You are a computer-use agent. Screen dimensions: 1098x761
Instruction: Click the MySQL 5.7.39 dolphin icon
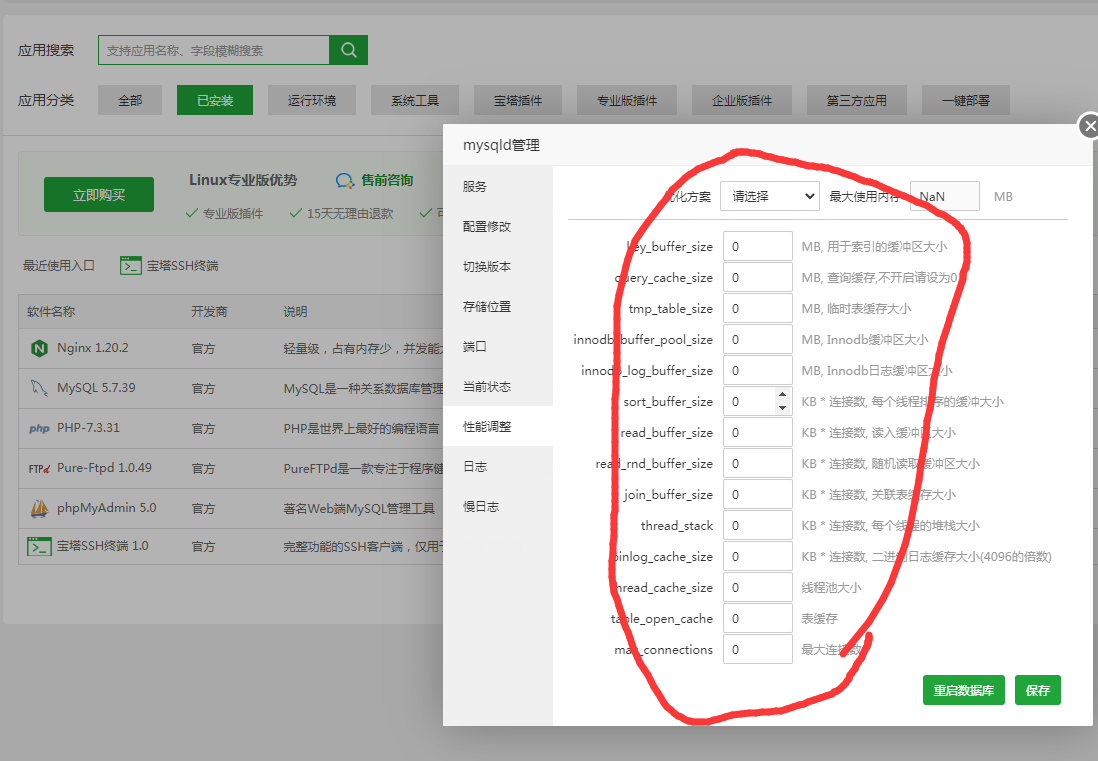pyautogui.click(x=39, y=388)
